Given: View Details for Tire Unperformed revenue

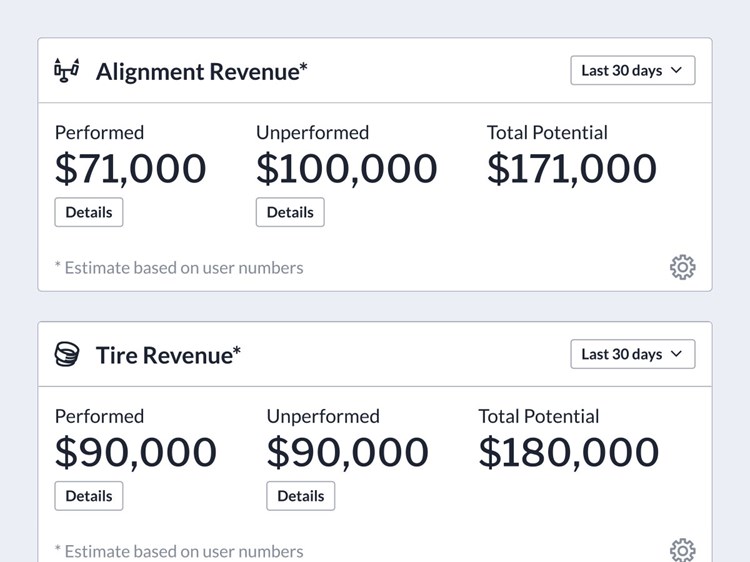Looking at the screenshot, I should [x=300, y=496].
